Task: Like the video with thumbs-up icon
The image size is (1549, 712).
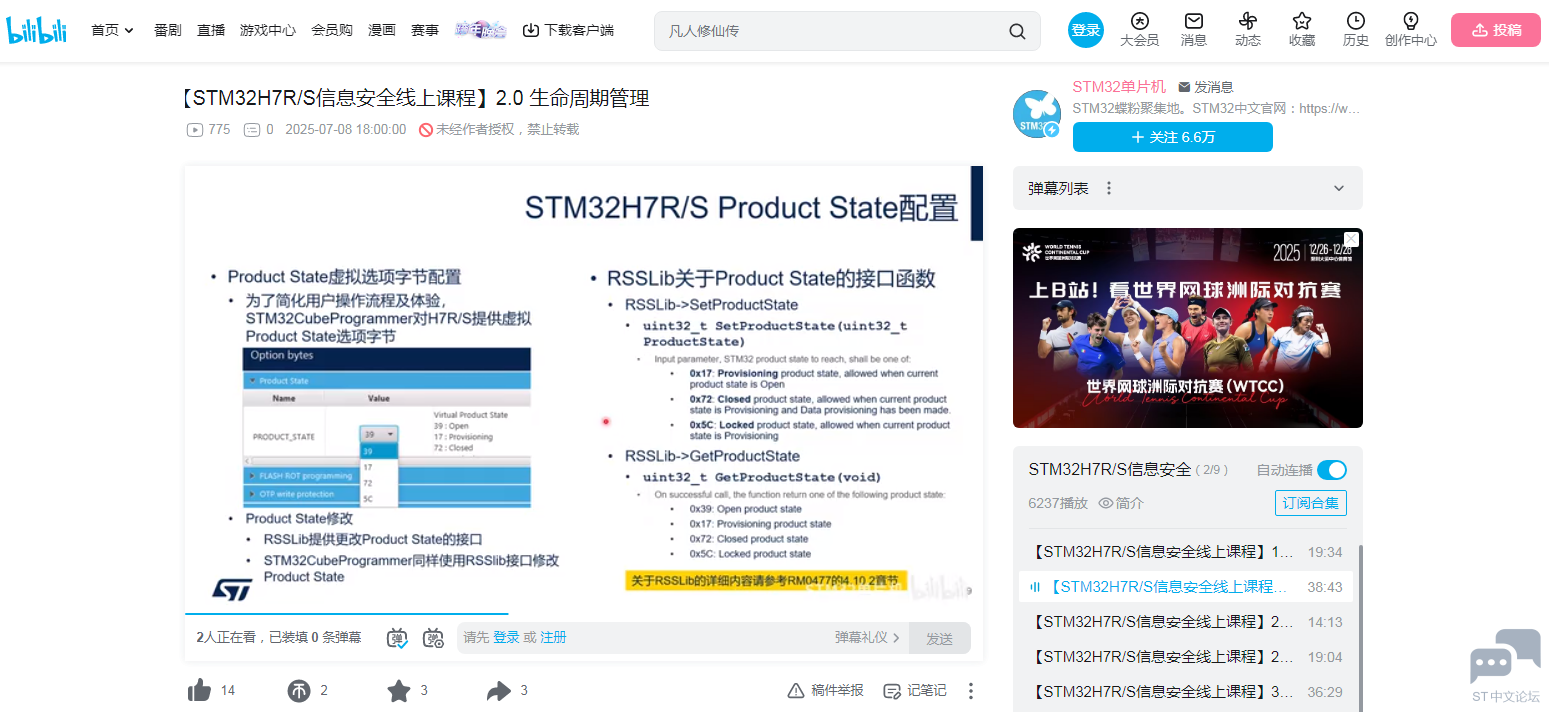Action: 199,690
